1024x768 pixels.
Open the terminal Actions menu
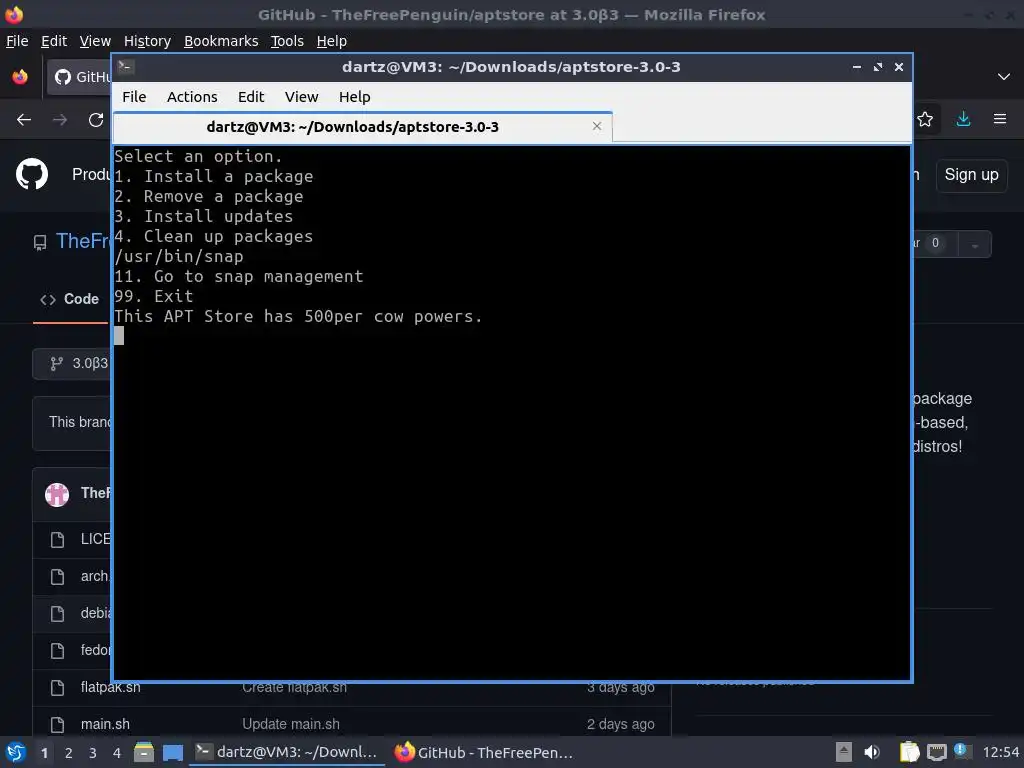(x=192, y=97)
